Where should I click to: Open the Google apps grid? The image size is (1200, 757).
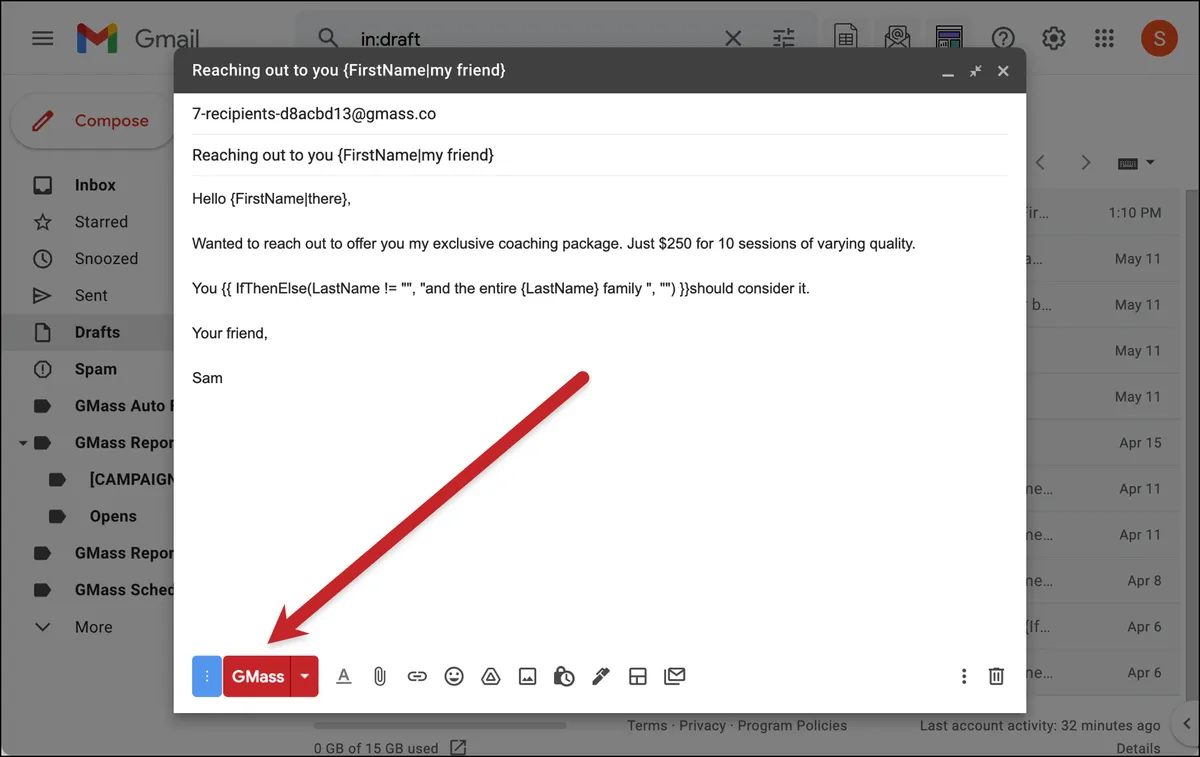pyautogui.click(x=1104, y=39)
